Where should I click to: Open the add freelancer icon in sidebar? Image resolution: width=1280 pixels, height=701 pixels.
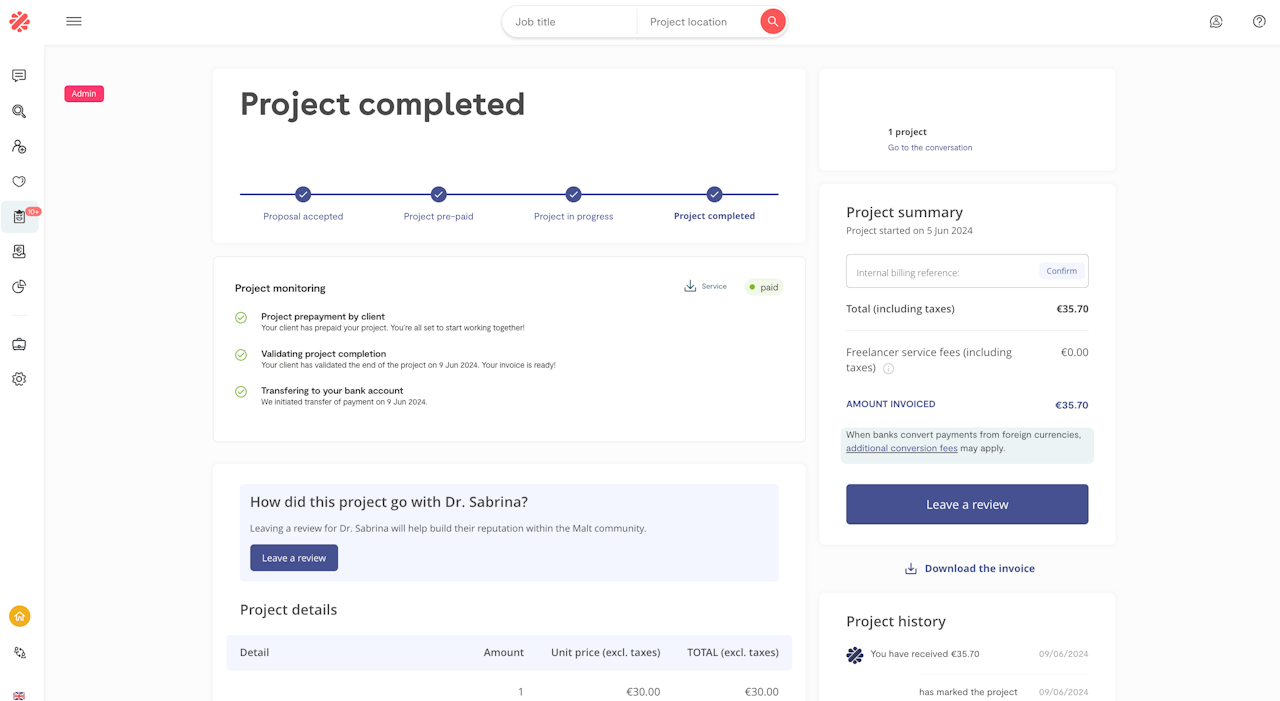point(19,147)
